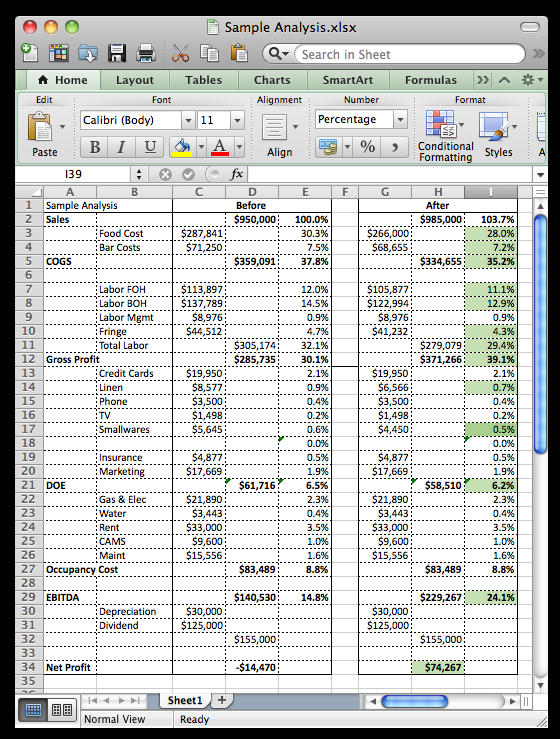Open currency format dropdown arrow
This screenshot has width=560, height=739.
(x=347, y=147)
